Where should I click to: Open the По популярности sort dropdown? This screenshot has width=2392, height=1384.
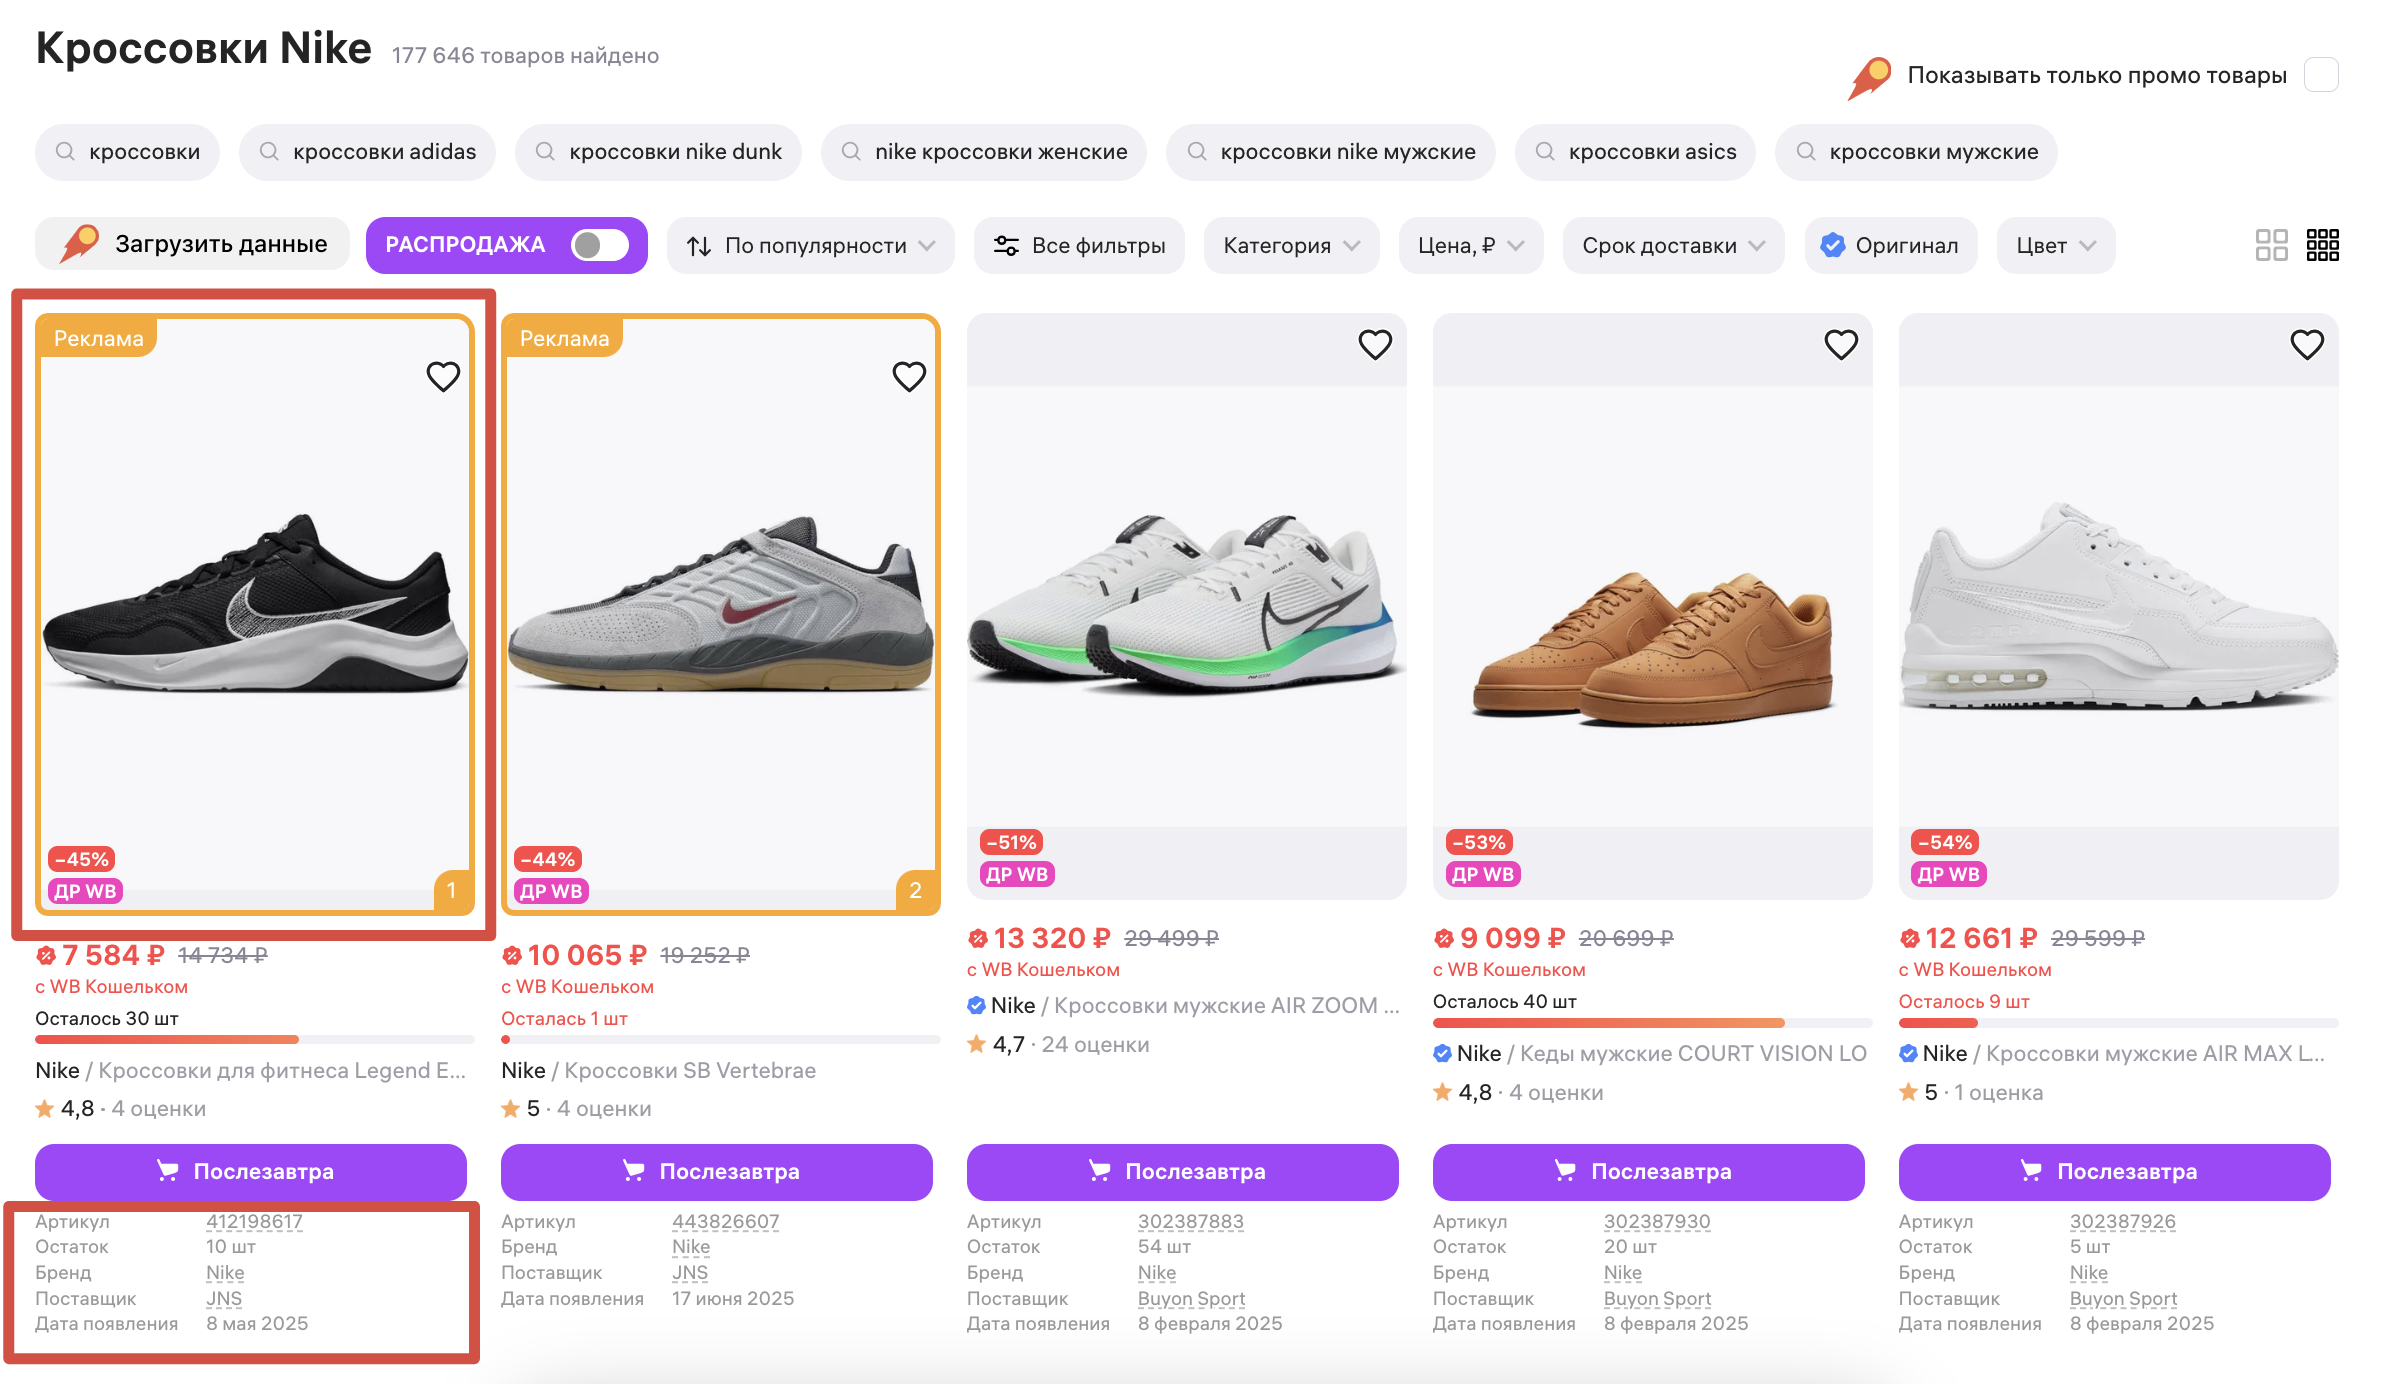811,245
